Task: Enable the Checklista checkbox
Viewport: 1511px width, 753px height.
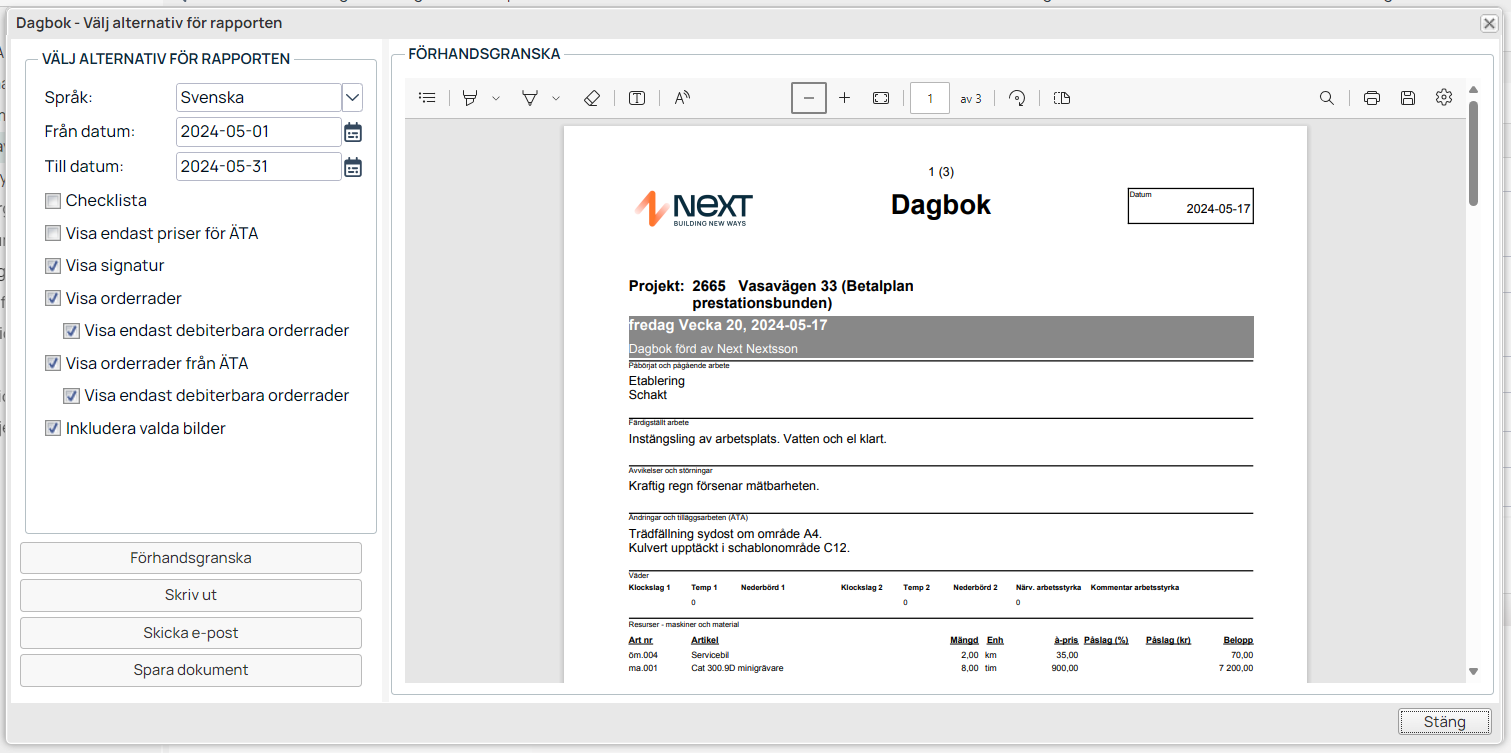Action: coord(53,201)
